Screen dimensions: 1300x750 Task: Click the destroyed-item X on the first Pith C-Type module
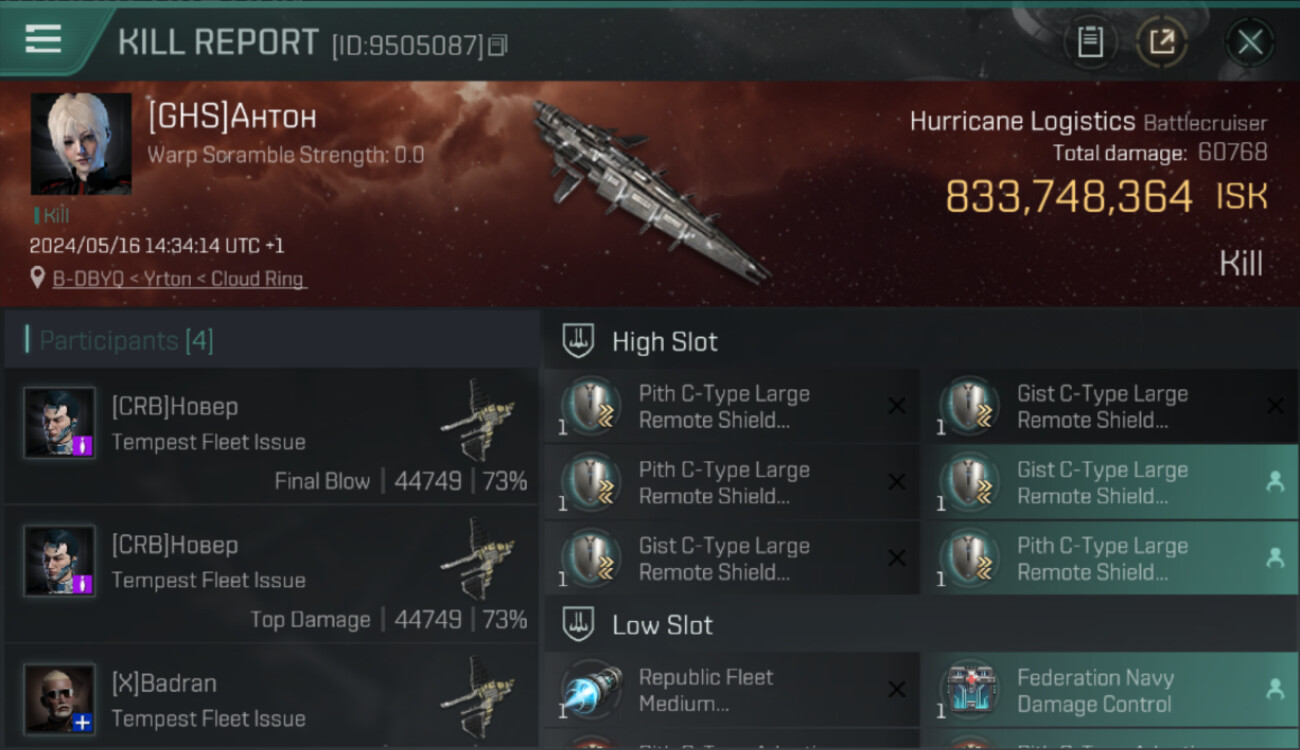click(x=897, y=406)
